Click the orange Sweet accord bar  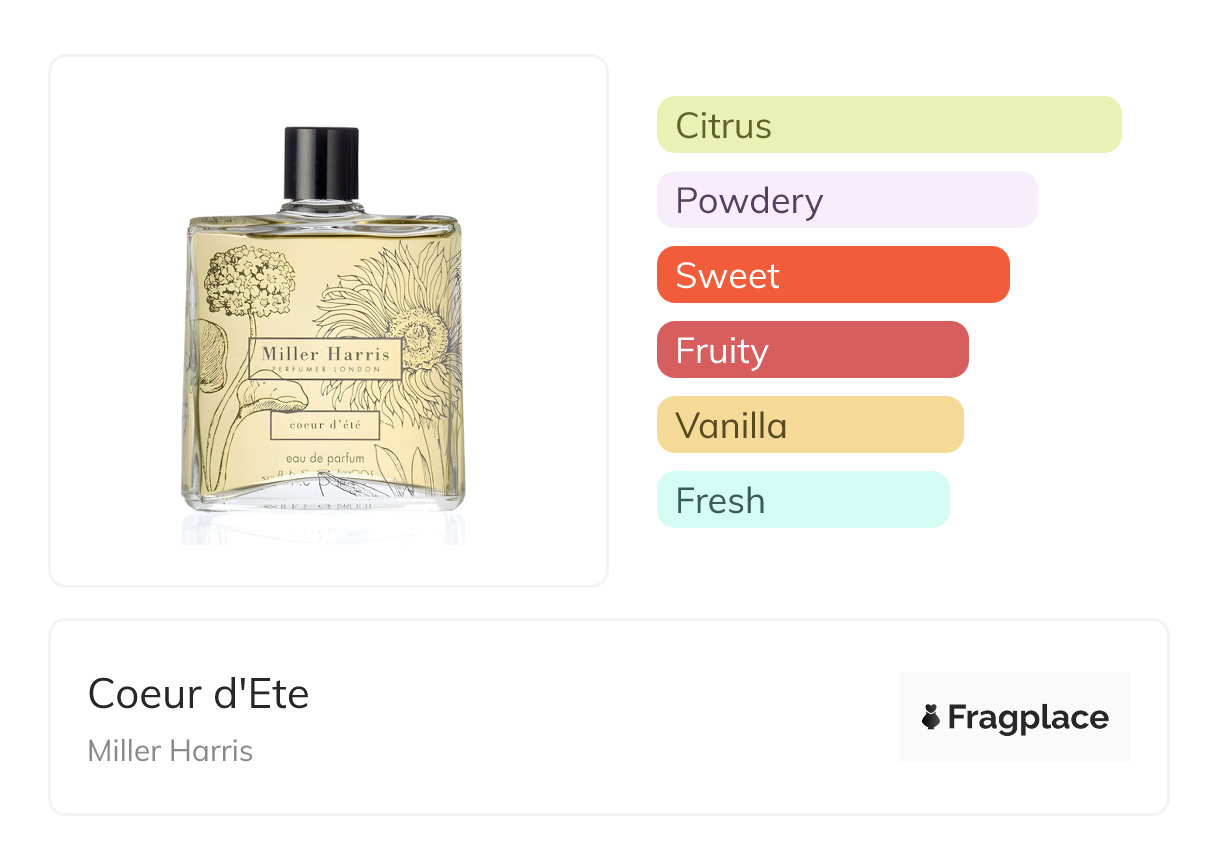832,275
